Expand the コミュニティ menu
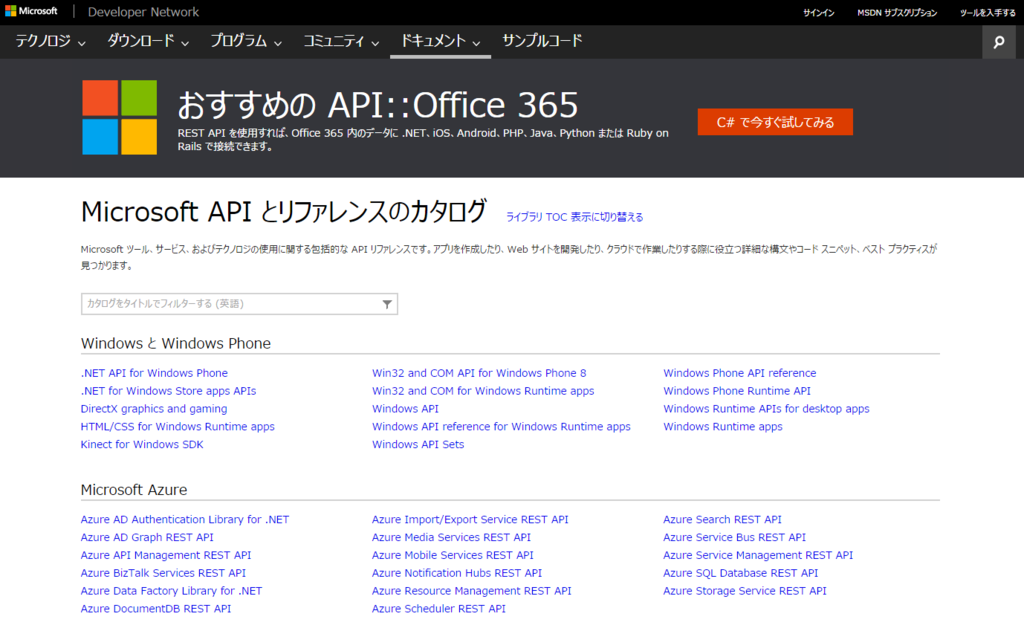The image size is (1024, 628). click(x=341, y=41)
